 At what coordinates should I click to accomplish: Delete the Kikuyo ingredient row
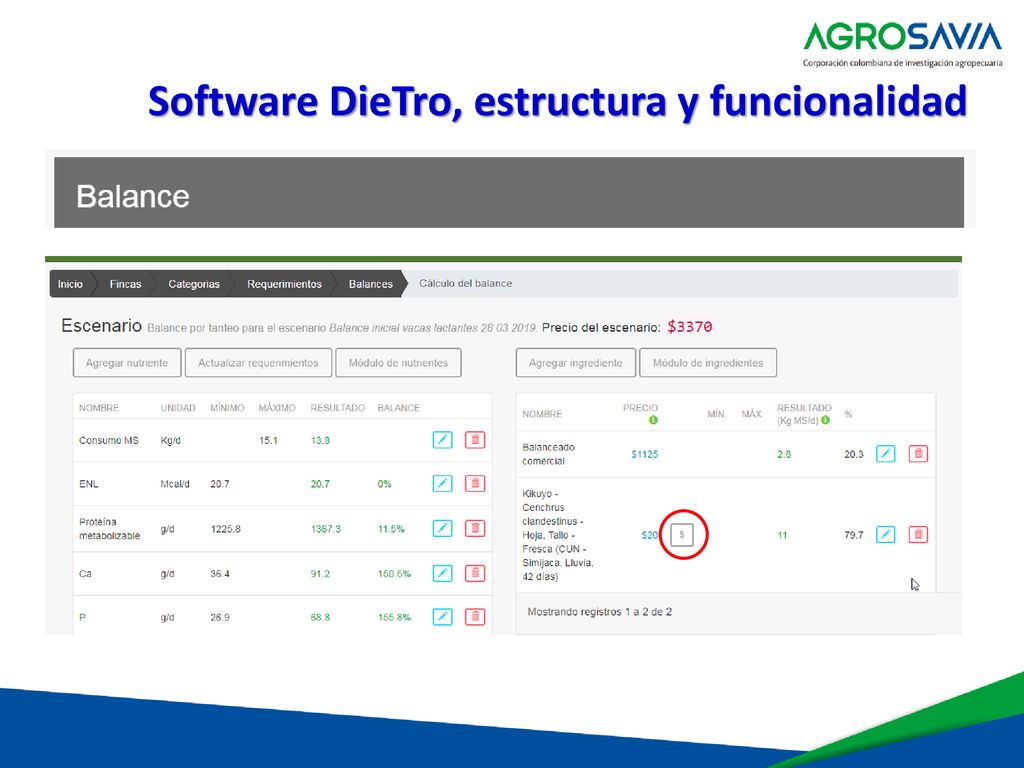coord(918,534)
